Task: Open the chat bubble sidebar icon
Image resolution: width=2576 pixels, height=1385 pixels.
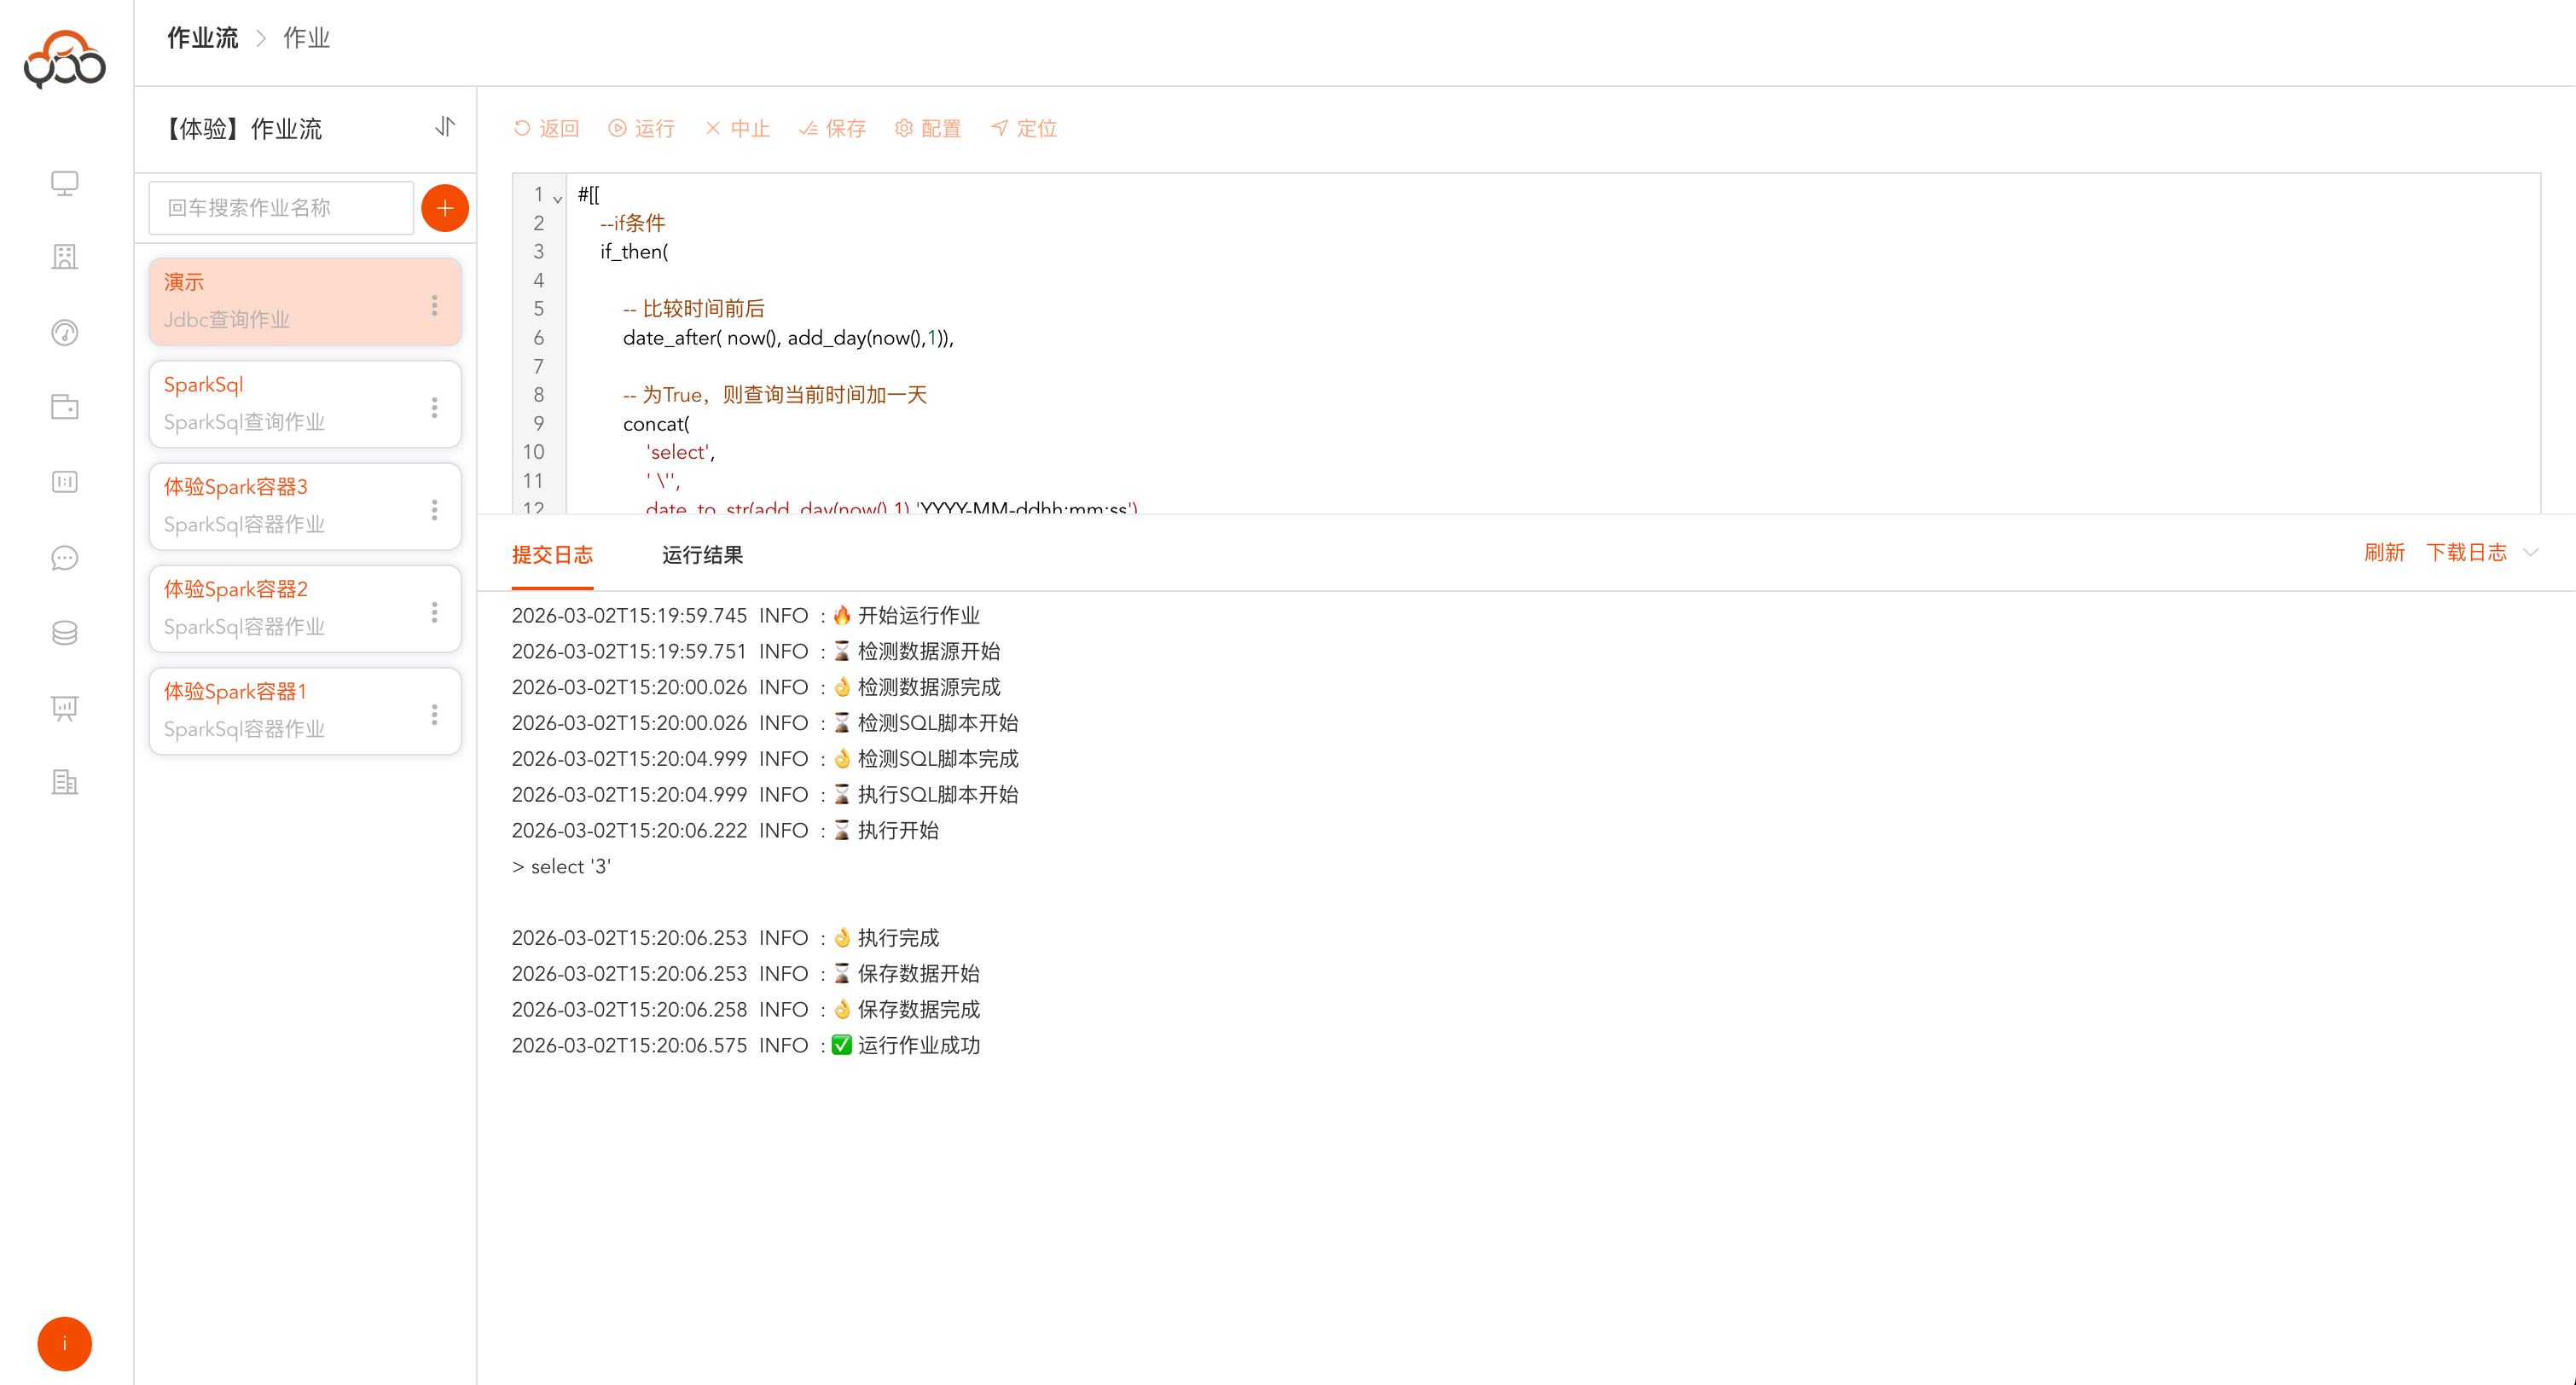Action: pos(65,558)
